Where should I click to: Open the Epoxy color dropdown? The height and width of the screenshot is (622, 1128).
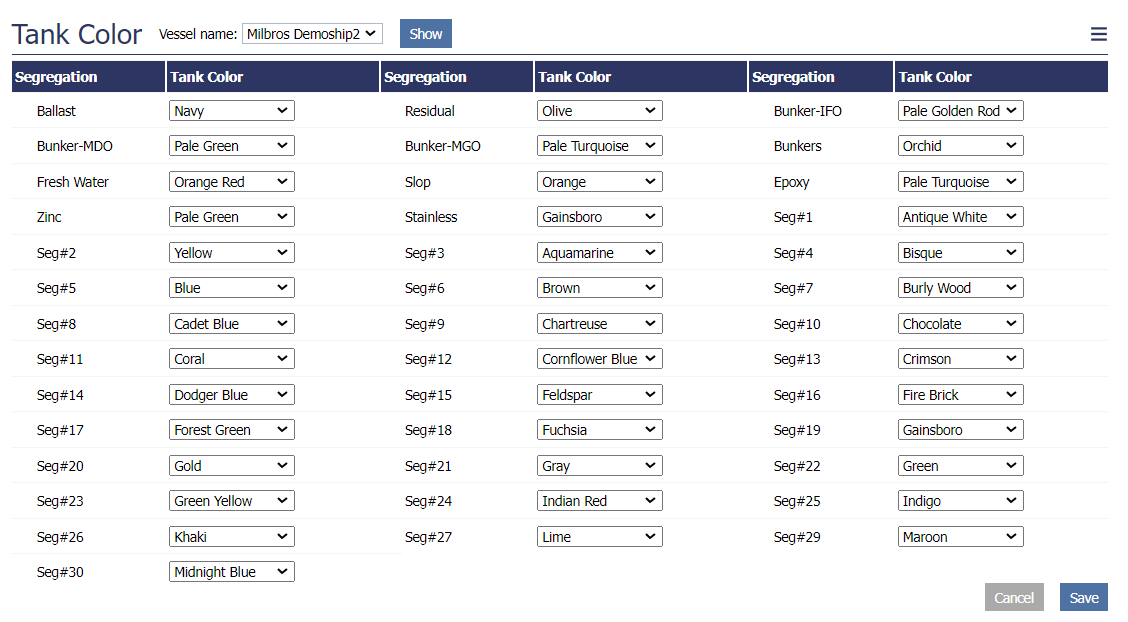point(960,182)
